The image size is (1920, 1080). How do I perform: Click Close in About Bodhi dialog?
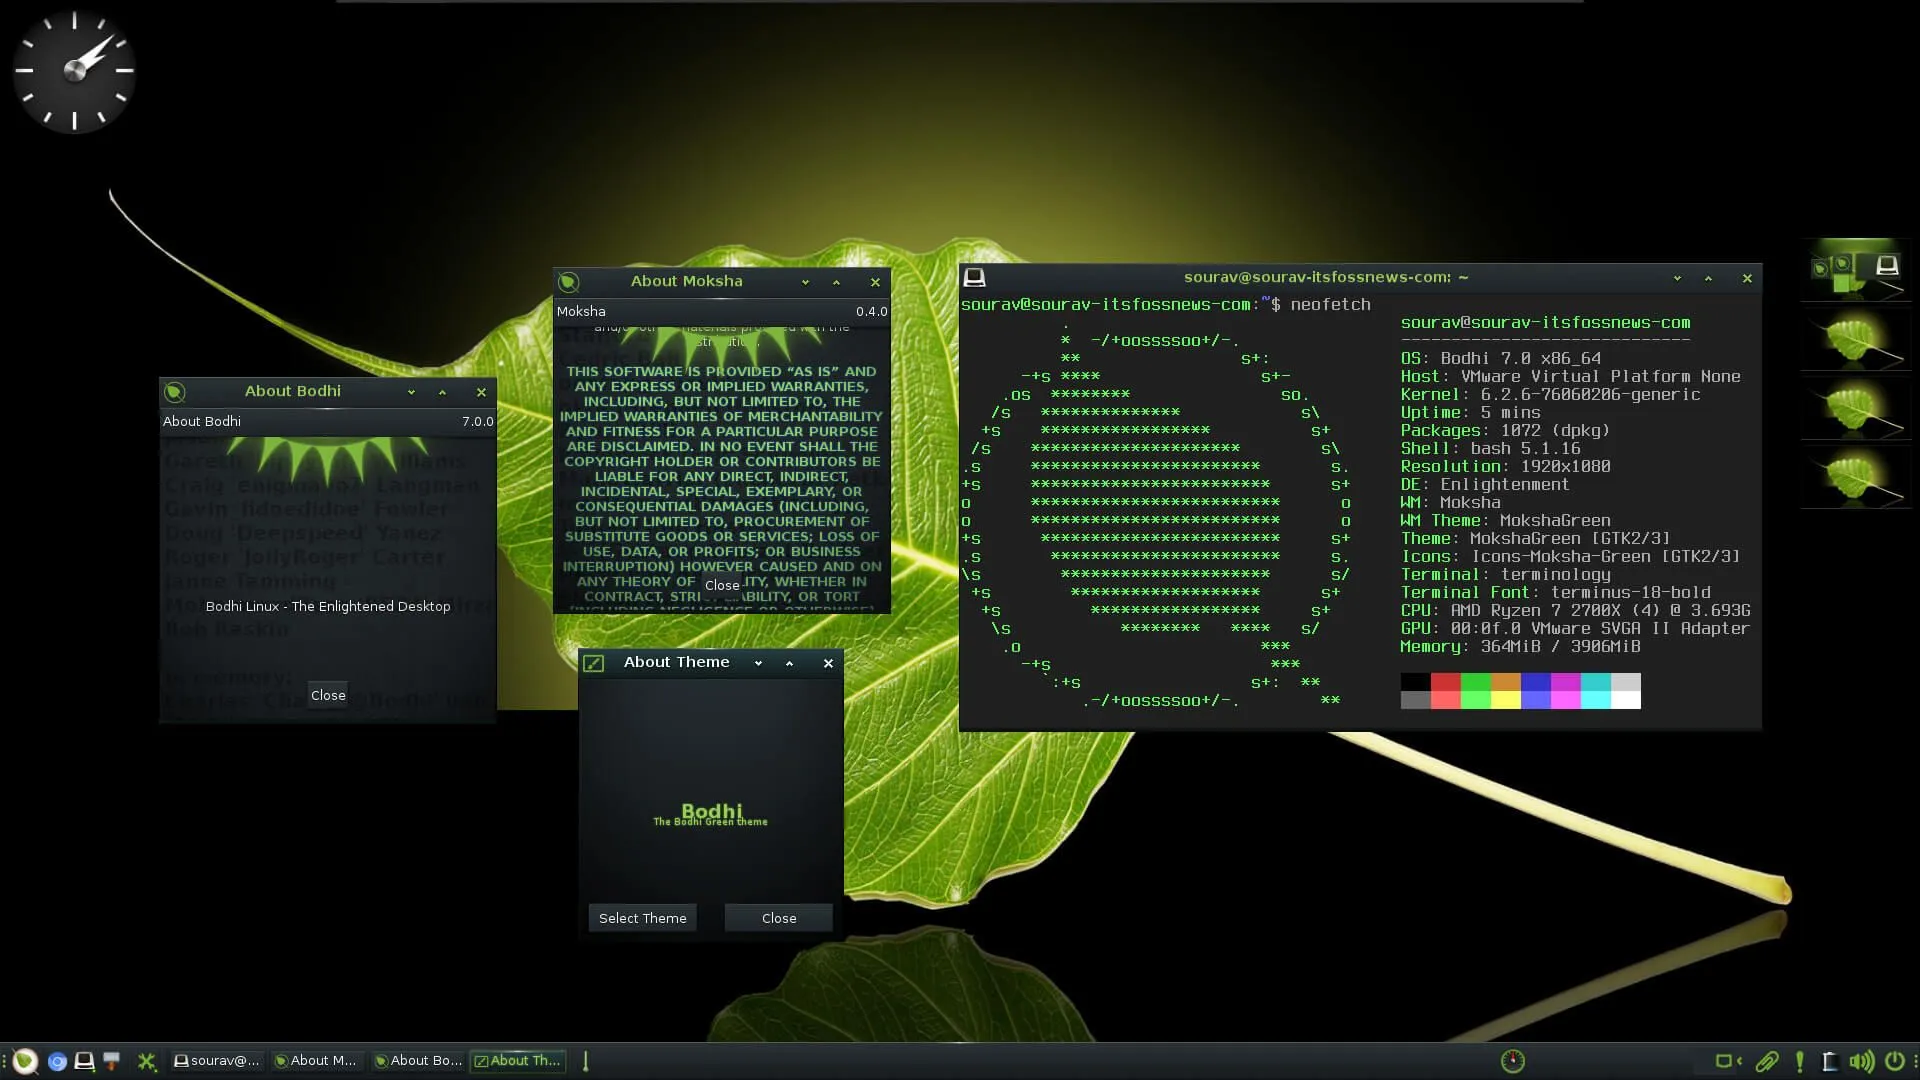tap(328, 696)
